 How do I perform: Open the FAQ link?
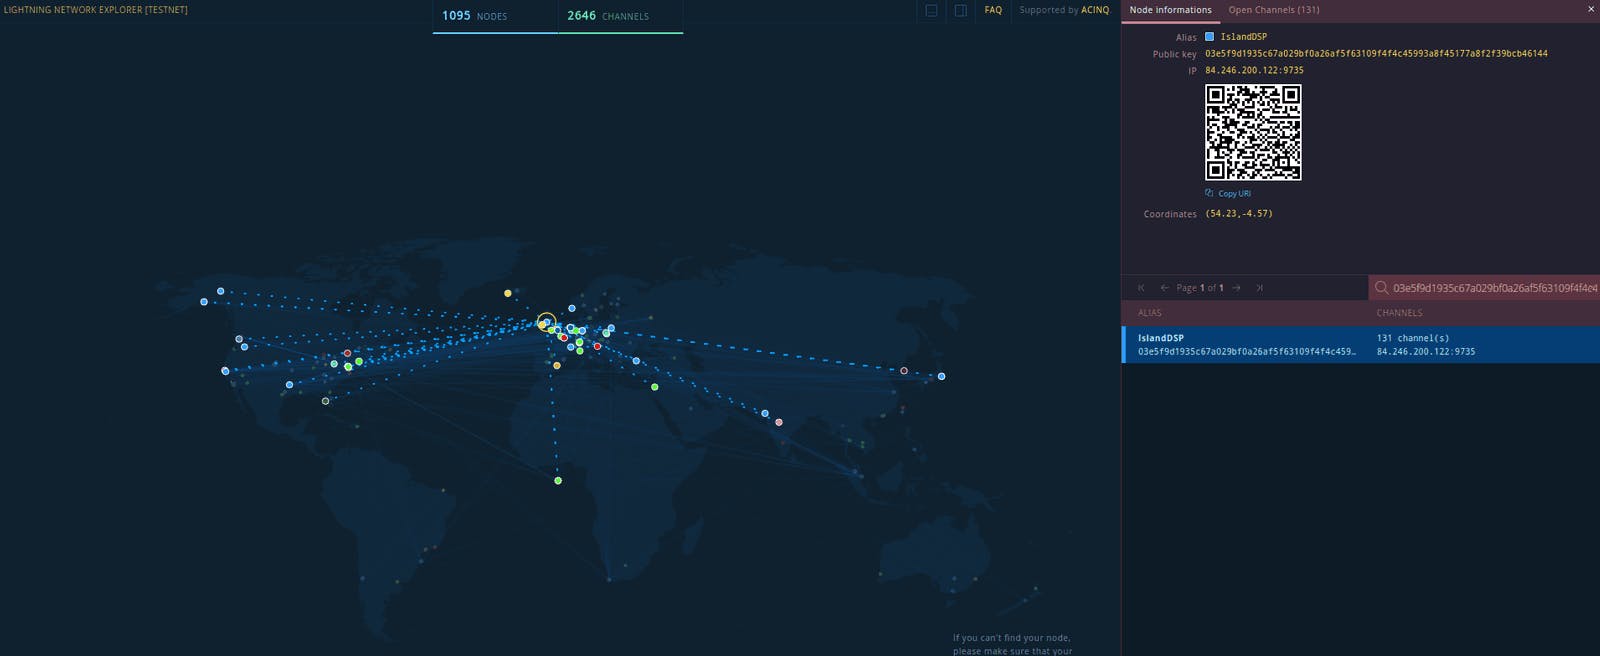[992, 10]
